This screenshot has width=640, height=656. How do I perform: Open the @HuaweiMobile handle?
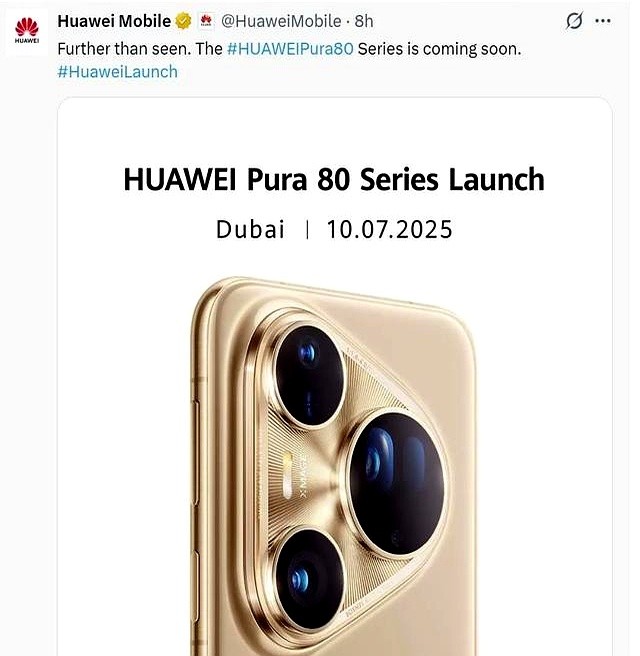coord(281,21)
